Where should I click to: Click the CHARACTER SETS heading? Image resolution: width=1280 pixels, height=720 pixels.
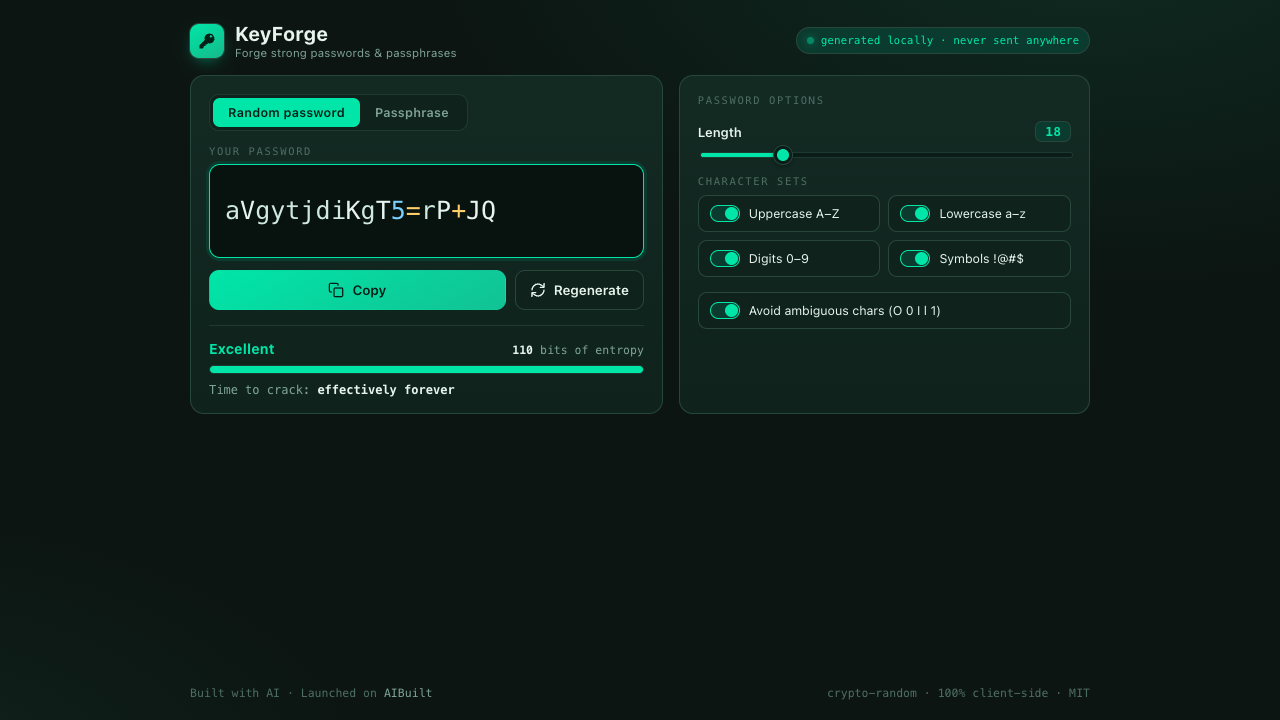[x=753, y=182]
